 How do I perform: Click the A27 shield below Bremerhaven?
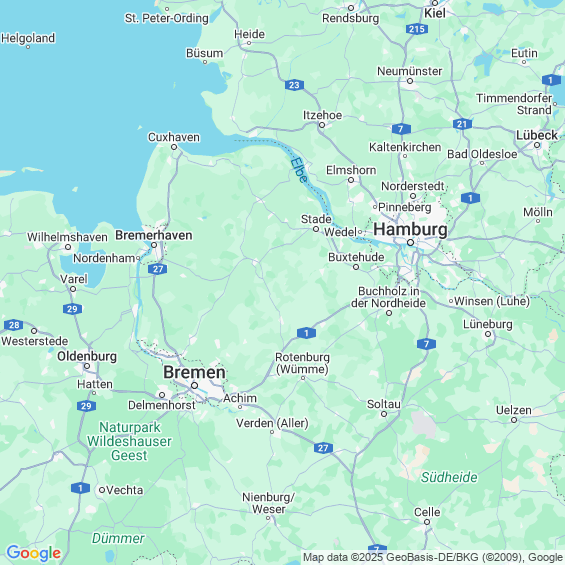coord(157,269)
